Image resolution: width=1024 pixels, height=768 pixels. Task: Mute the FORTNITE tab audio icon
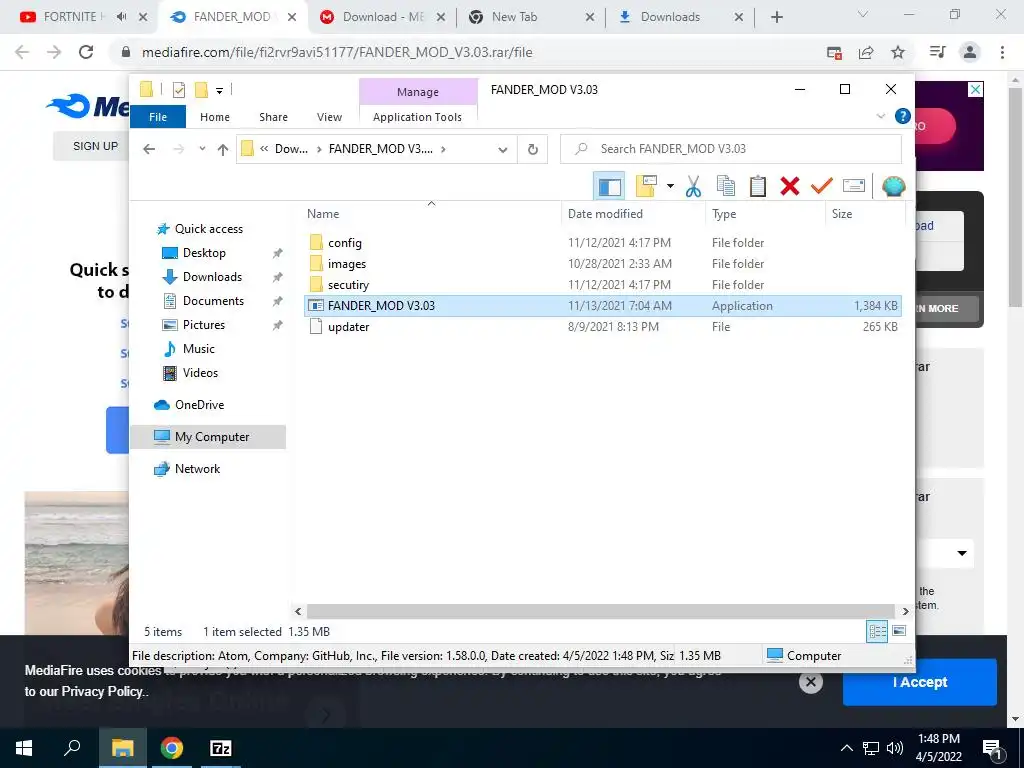[x=121, y=16]
